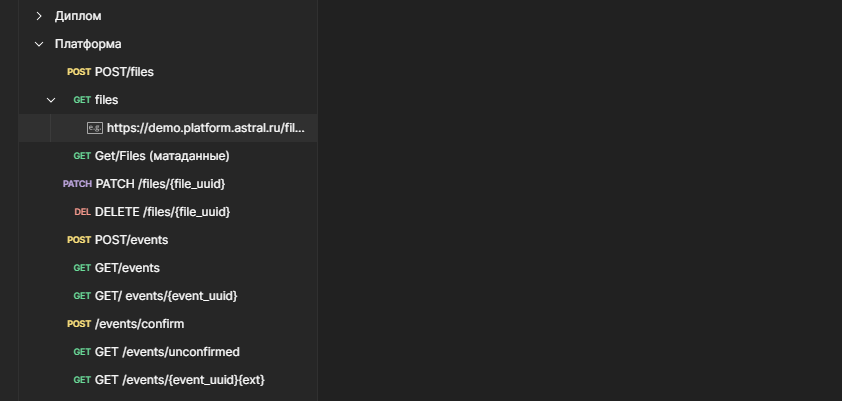Select the Диплом collection name
This screenshot has height=401, width=842.
click(x=78, y=16)
